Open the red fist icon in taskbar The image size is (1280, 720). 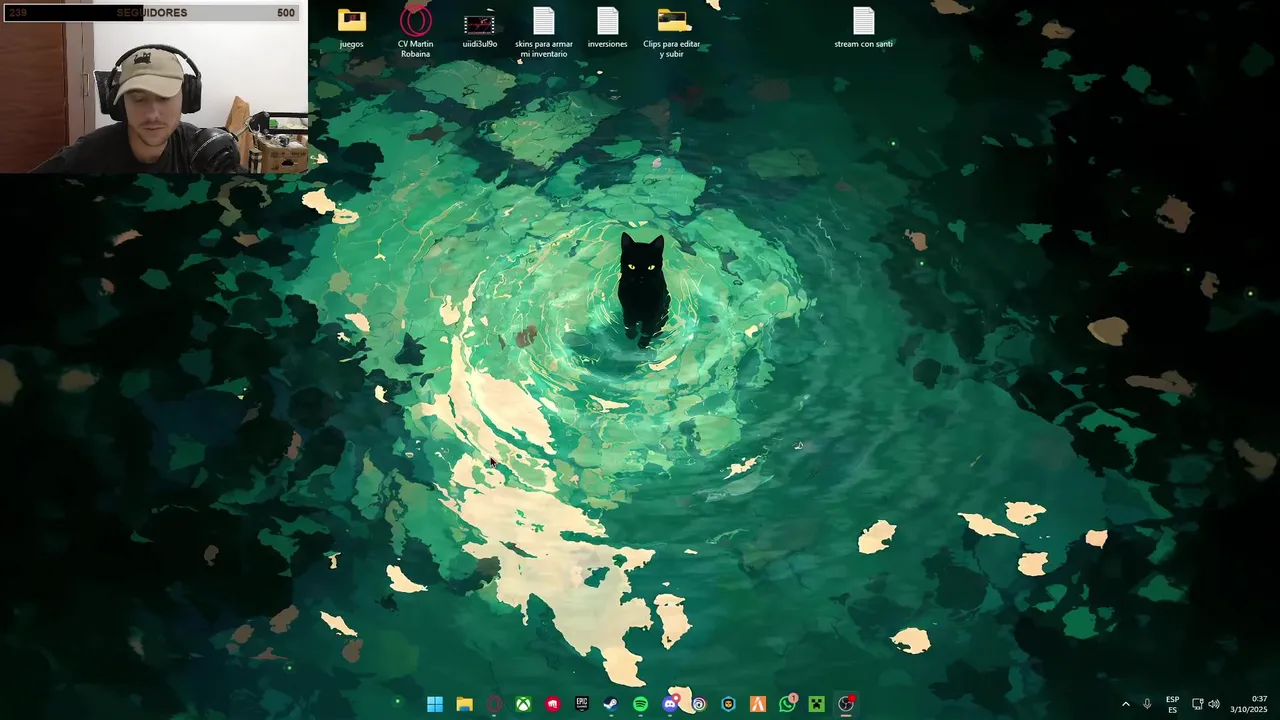pyautogui.click(x=553, y=704)
